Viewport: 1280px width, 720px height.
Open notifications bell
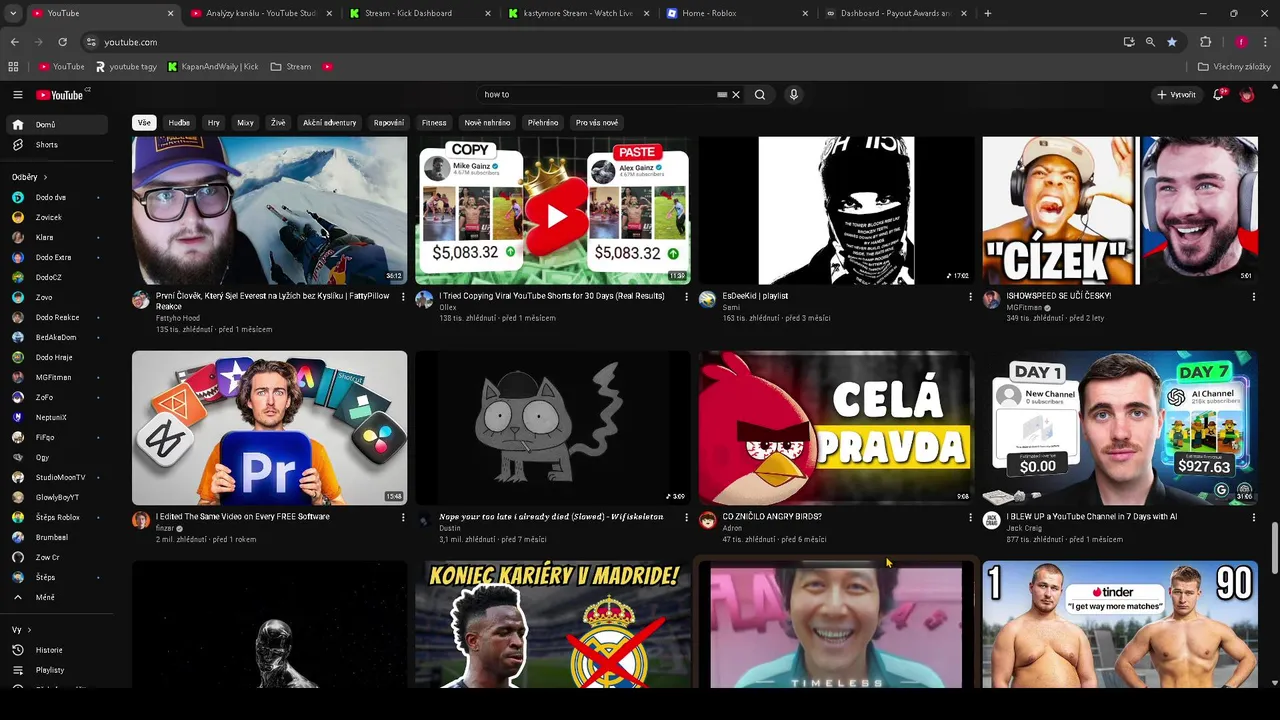[1218, 95]
